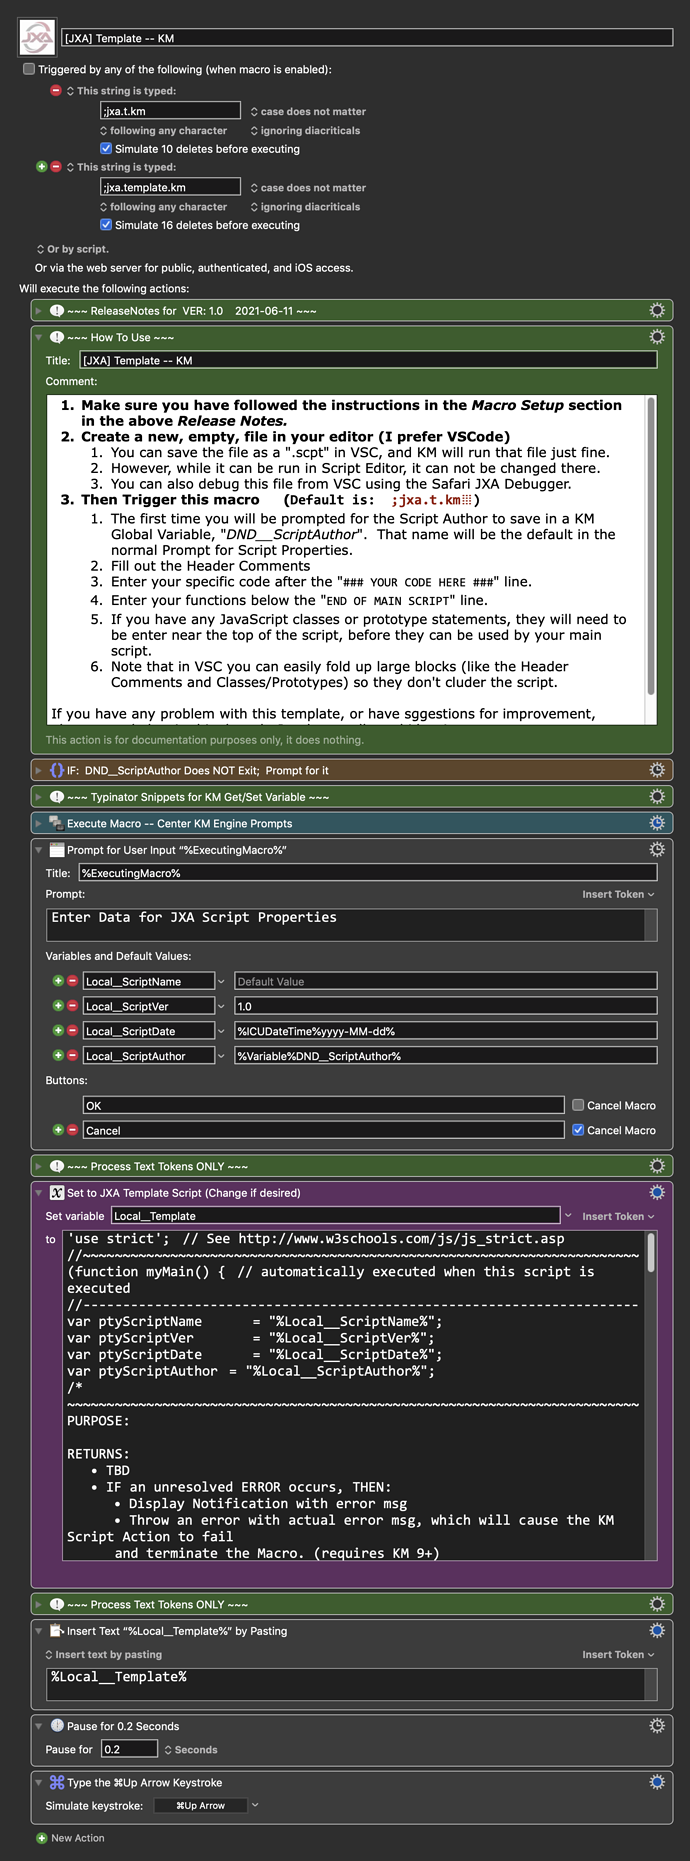Open gear menu of ReleaseNotes action
690x1861 pixels.
pos(657,311)
